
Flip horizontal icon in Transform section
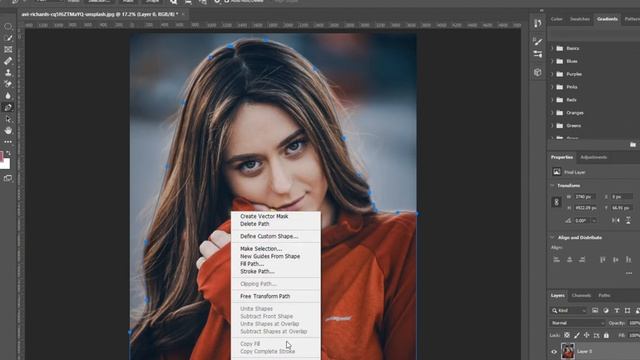pos(616,220)
